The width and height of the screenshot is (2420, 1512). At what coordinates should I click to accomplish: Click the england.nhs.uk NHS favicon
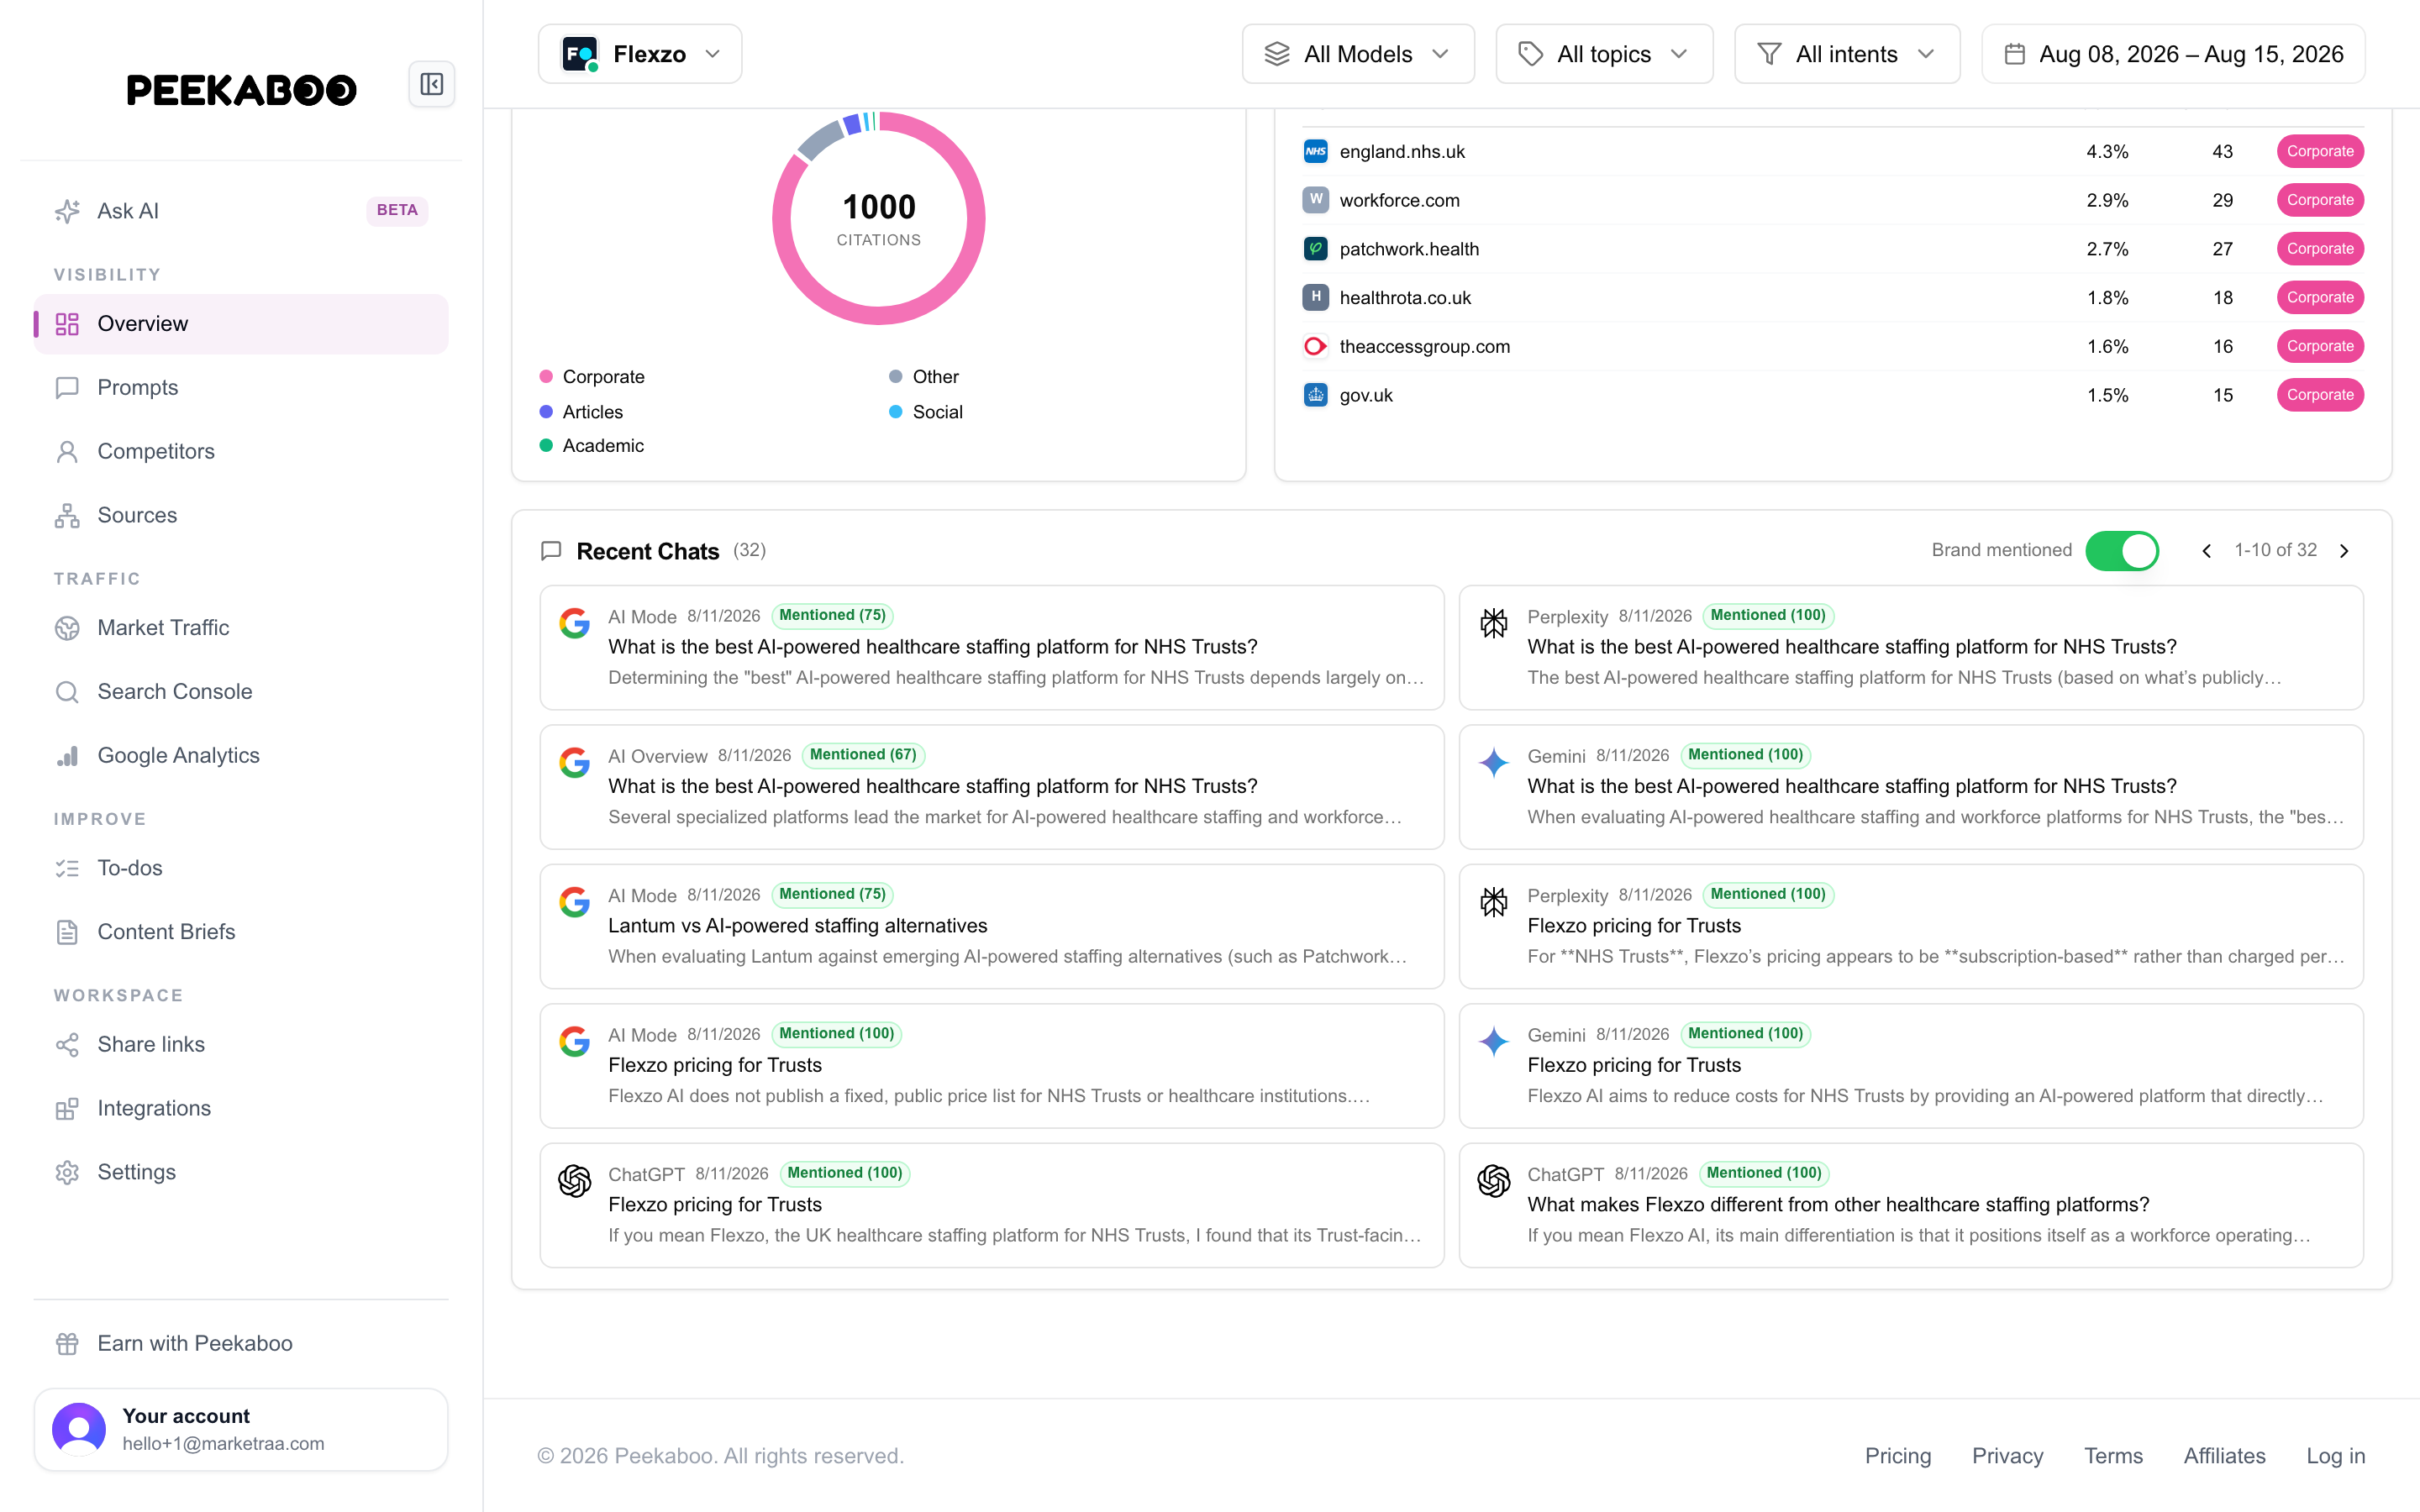tap(1315, 151)
